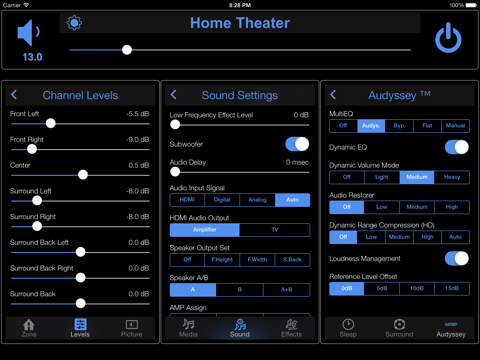Open the Picture tab
480x360 pixels.
[132, 328]
